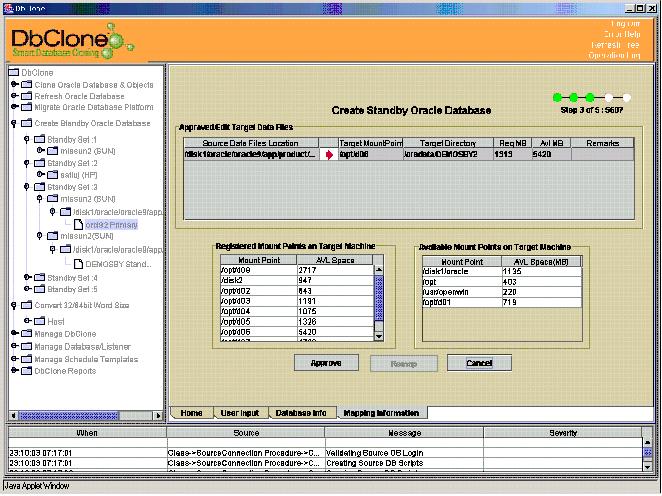662x496 pixels.
Task: Click the Manage DbClone folder icon
Action: pos(27,333)
